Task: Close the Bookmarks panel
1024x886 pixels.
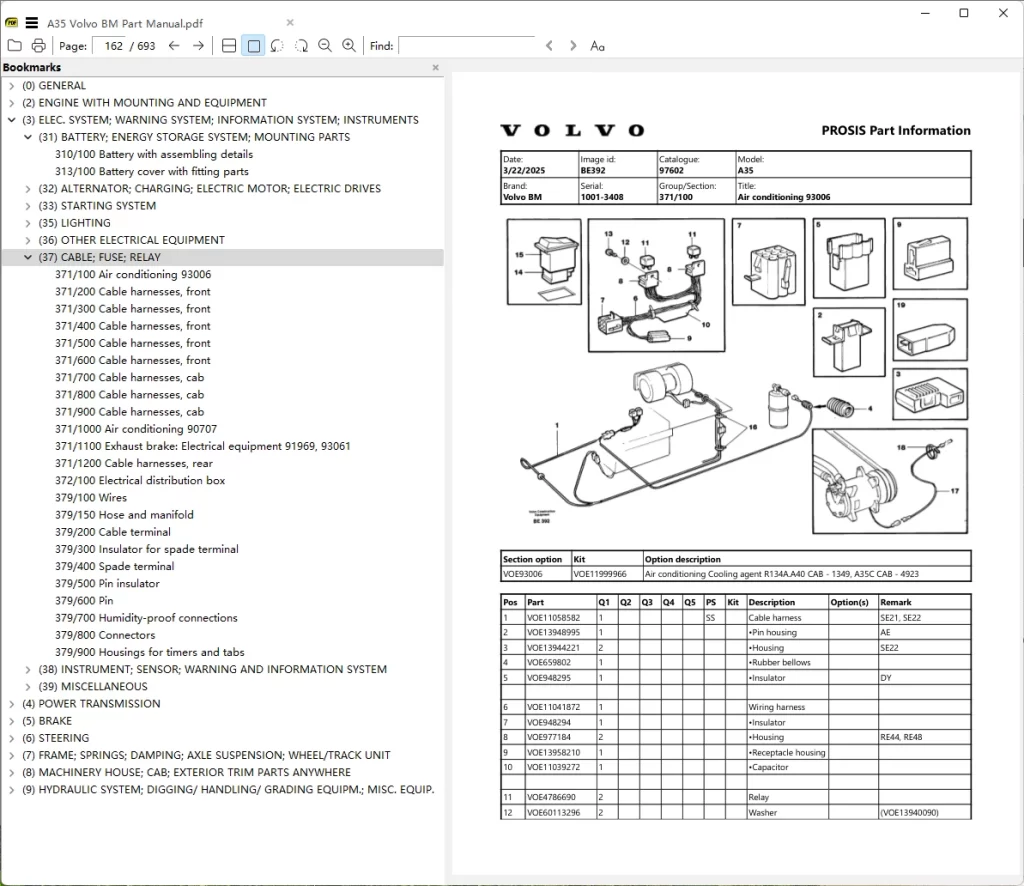Action: point(436,67)
